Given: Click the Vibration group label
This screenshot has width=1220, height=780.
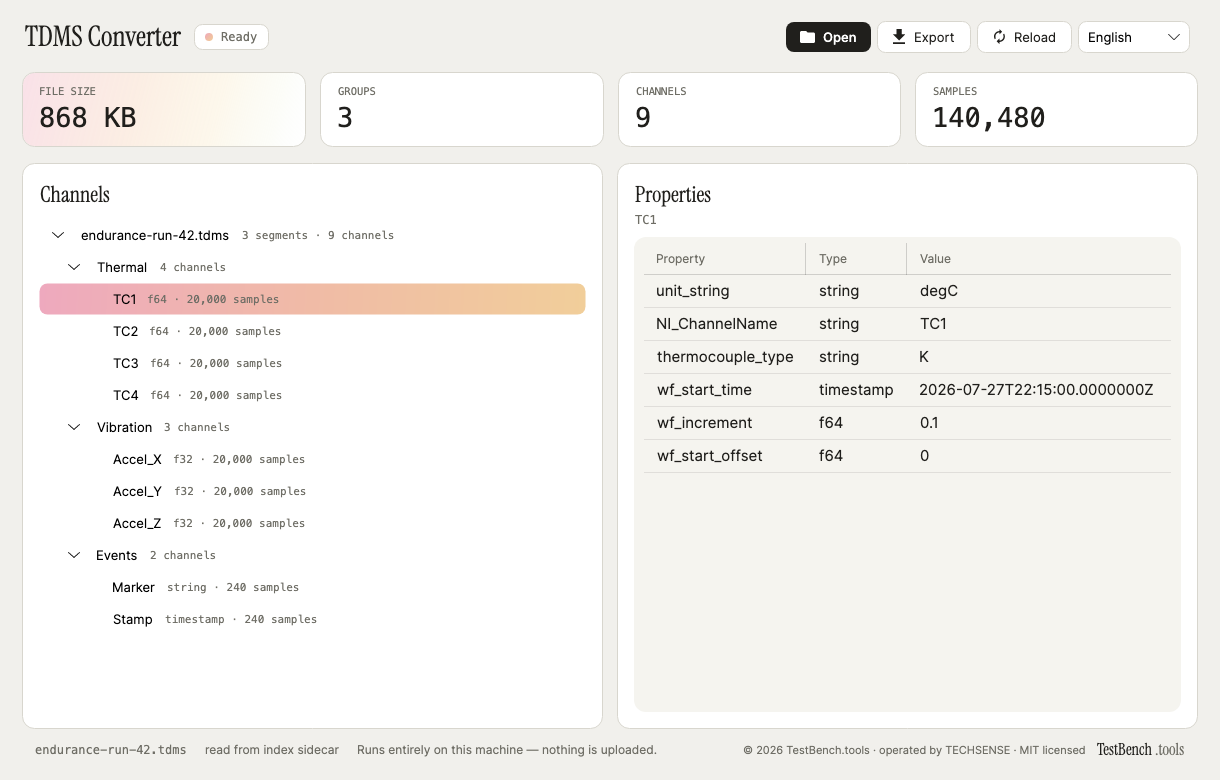Looking at the screenshot, I should click(x=125, y=427).
